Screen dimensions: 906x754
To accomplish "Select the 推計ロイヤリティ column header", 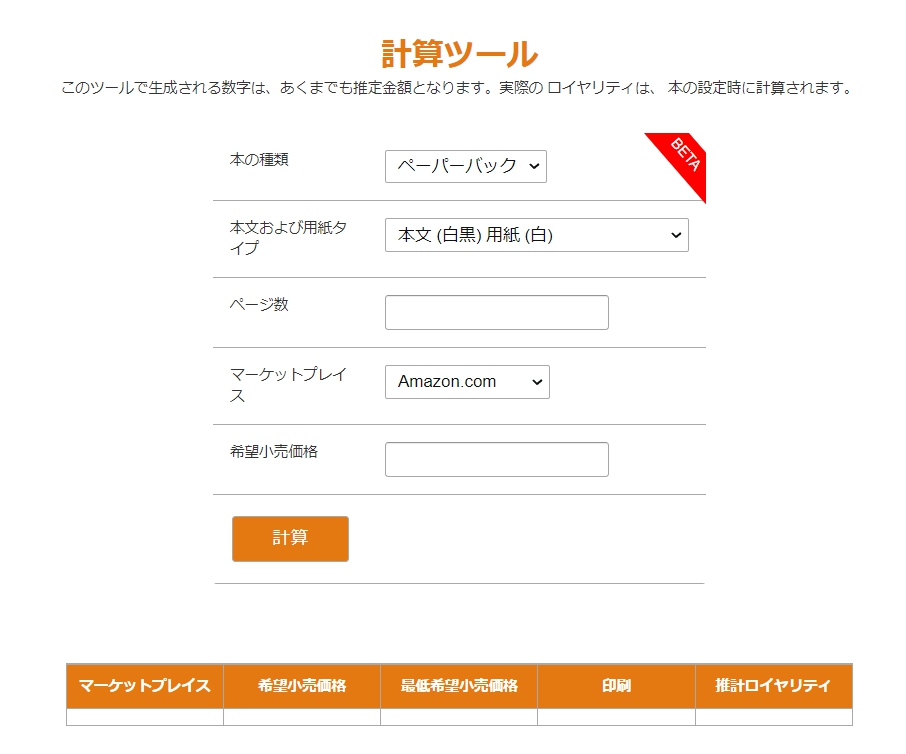I will click(x=773, y=686).
